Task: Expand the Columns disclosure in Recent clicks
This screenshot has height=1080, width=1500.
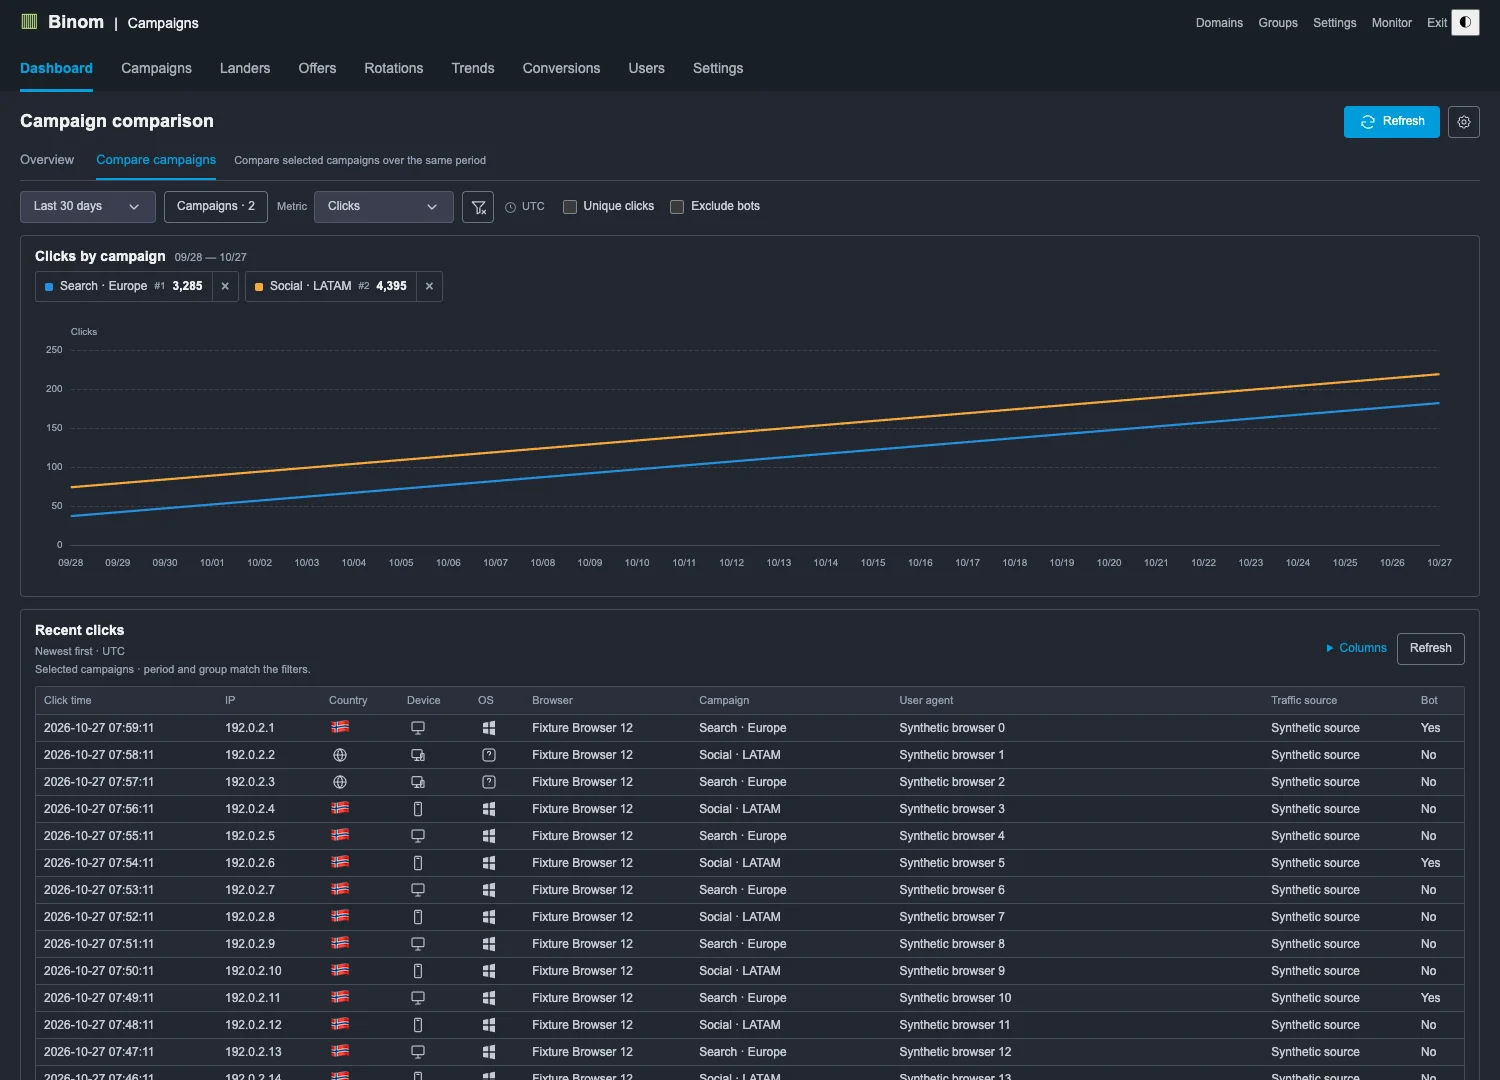Action: [1356, 648]
